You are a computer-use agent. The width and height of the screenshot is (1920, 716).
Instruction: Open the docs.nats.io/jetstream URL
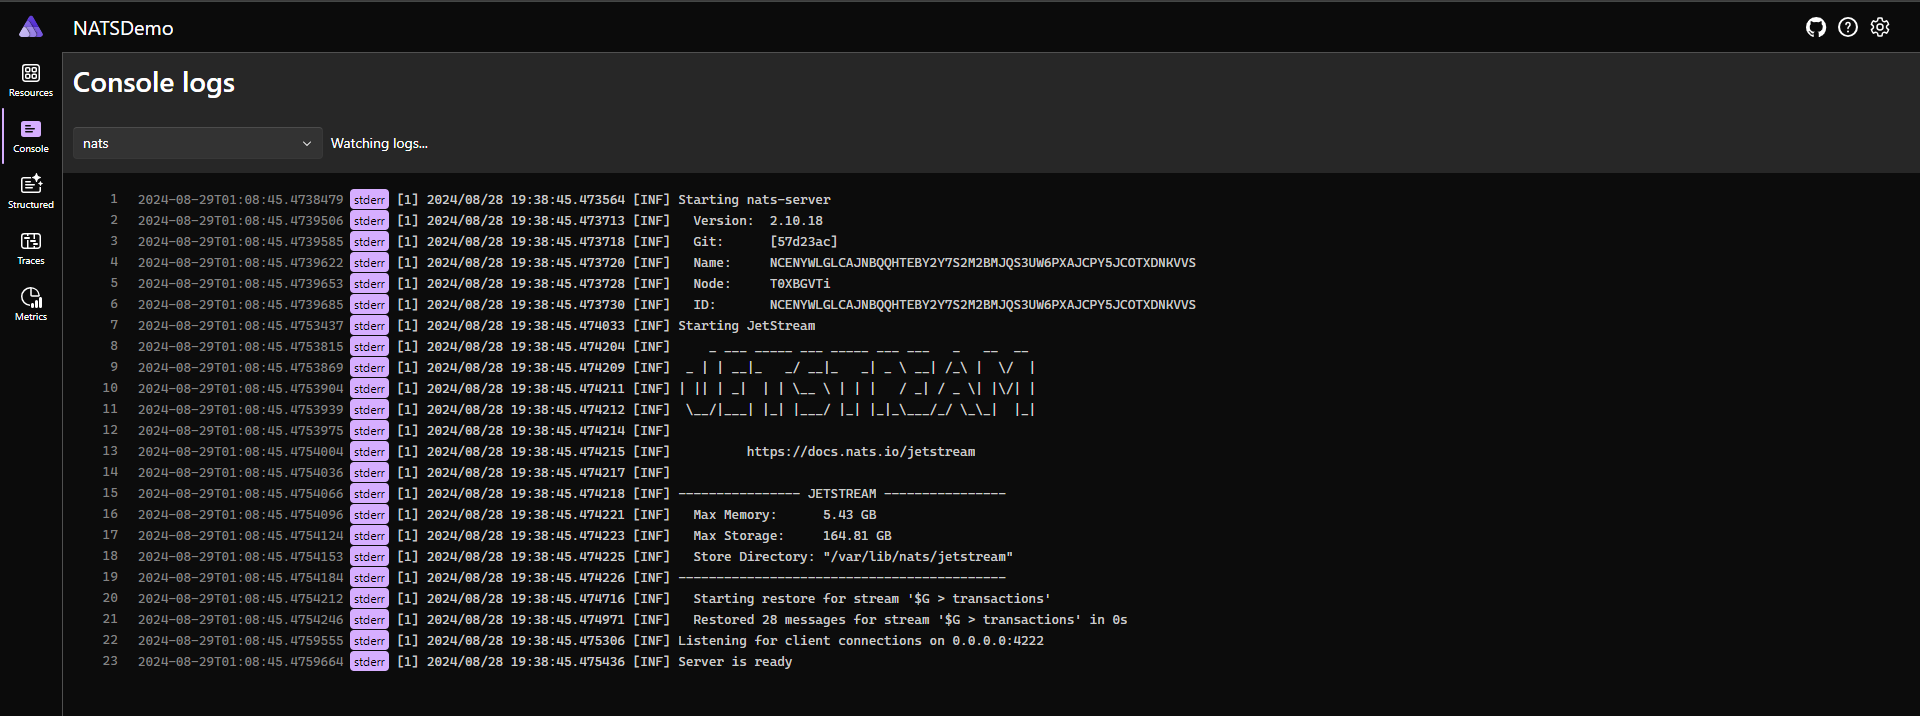pos(860,452)
